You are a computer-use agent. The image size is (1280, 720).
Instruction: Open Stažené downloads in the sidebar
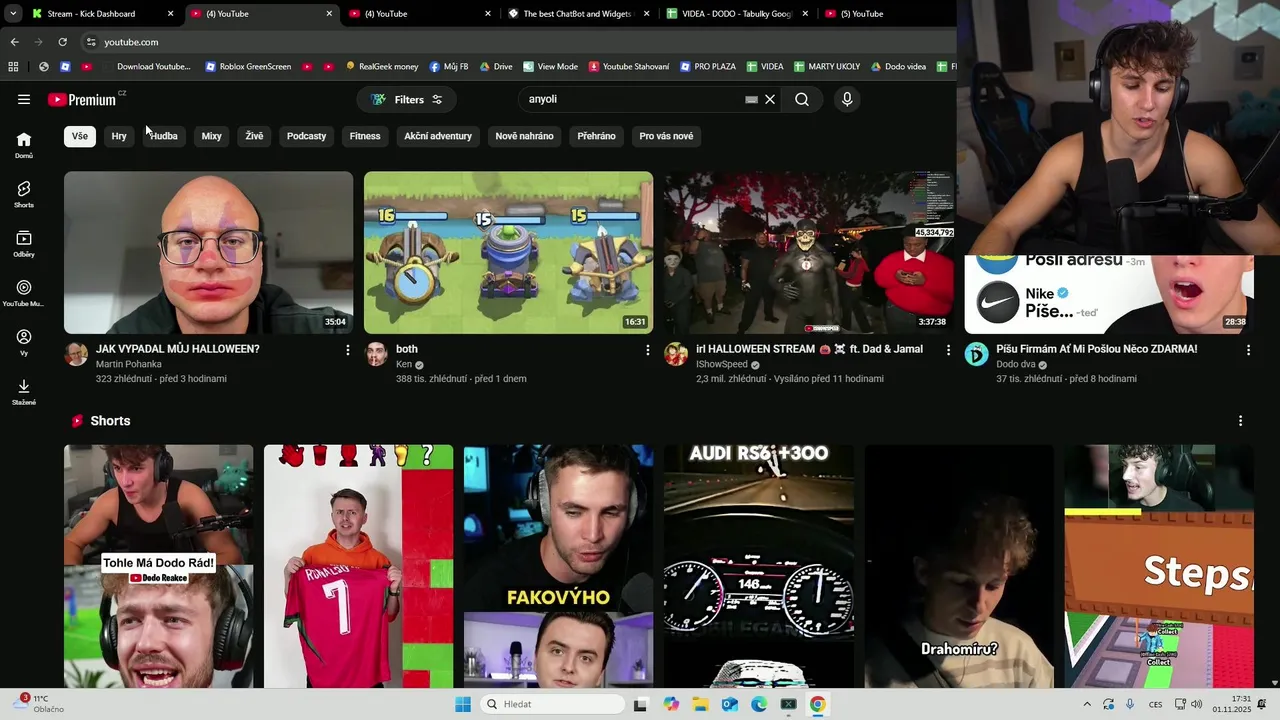[24, 392]
